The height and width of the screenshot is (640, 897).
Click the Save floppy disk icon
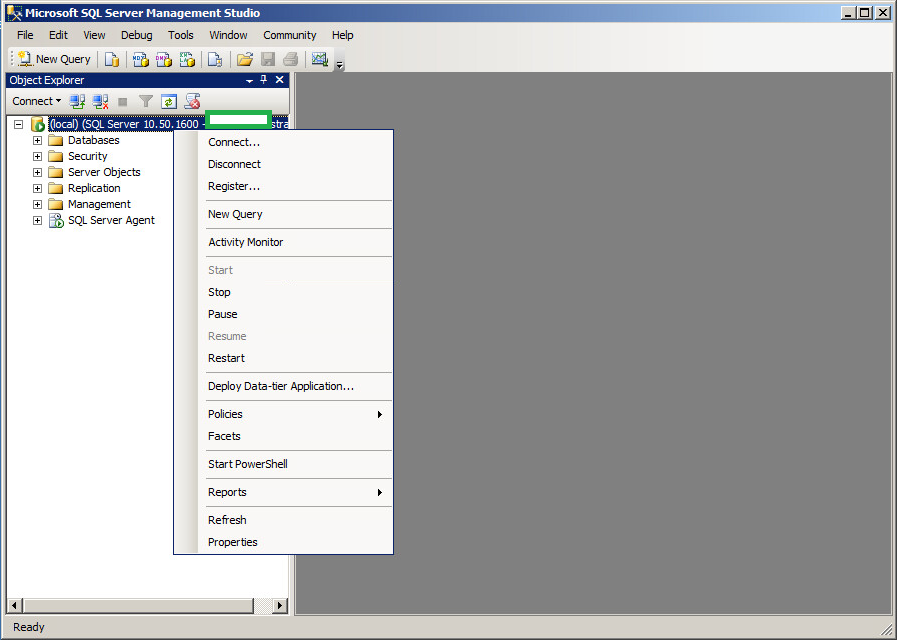(x=268, y=59)
